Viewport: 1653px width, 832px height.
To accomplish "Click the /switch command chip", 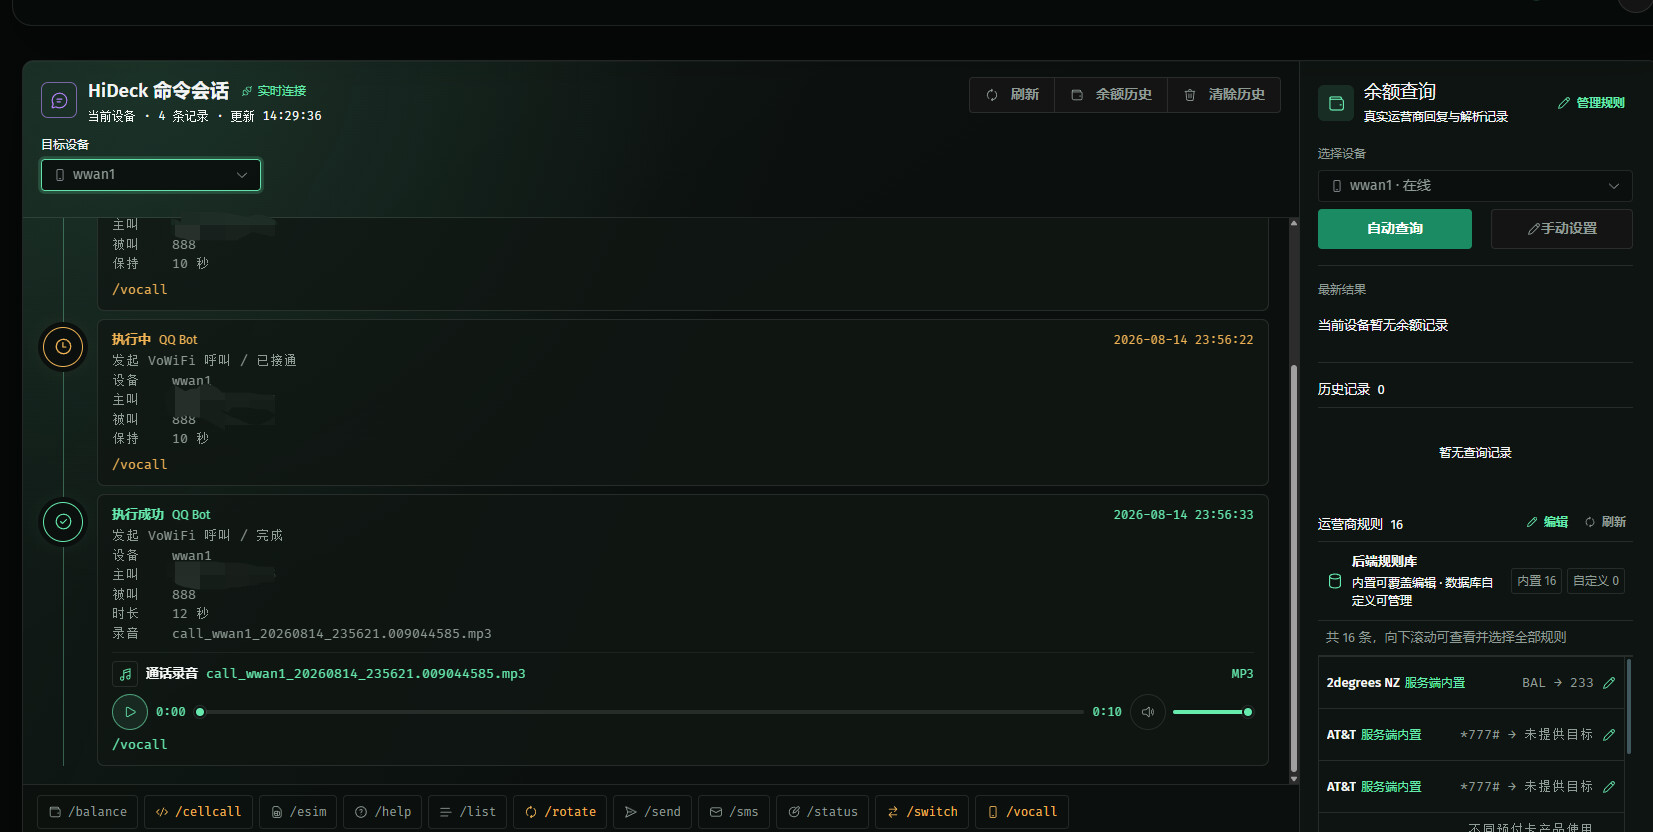I will coord(922,812).
